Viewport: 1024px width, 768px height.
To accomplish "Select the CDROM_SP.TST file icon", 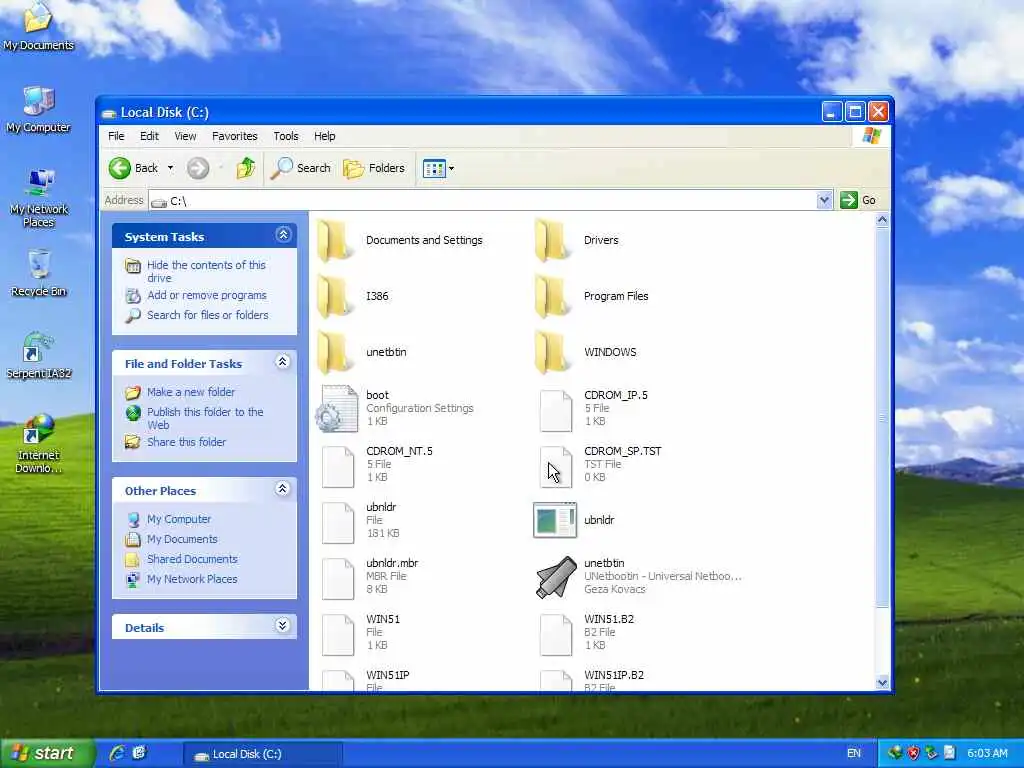I will pos(556,468).
